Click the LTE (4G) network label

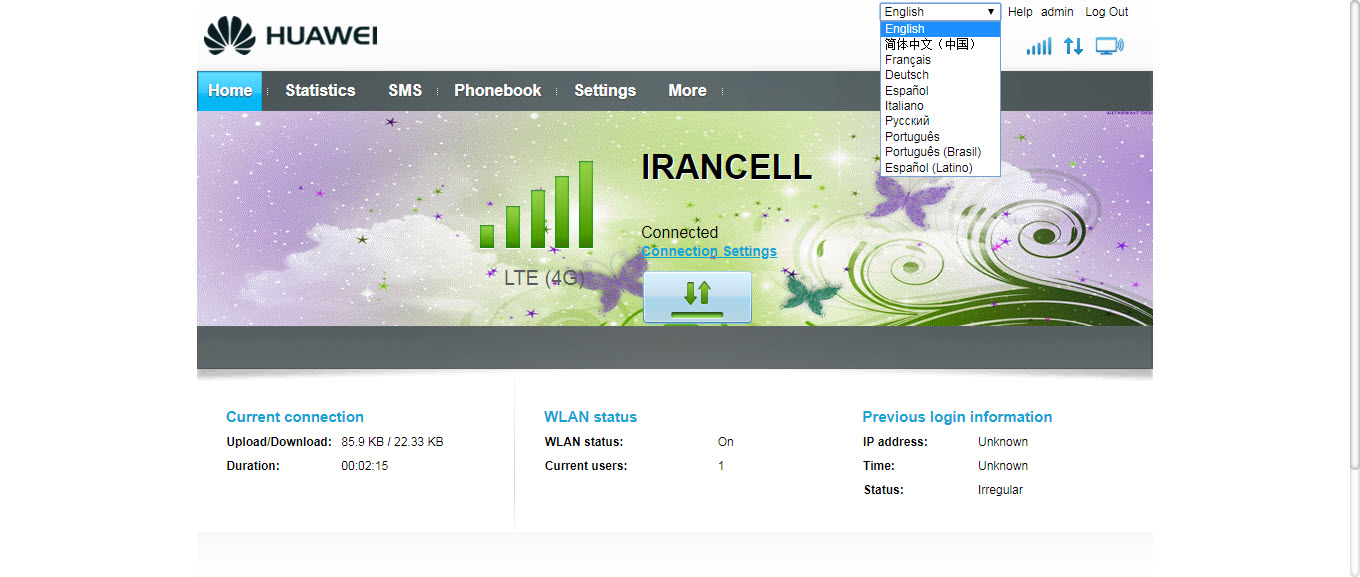pos(544,278)
